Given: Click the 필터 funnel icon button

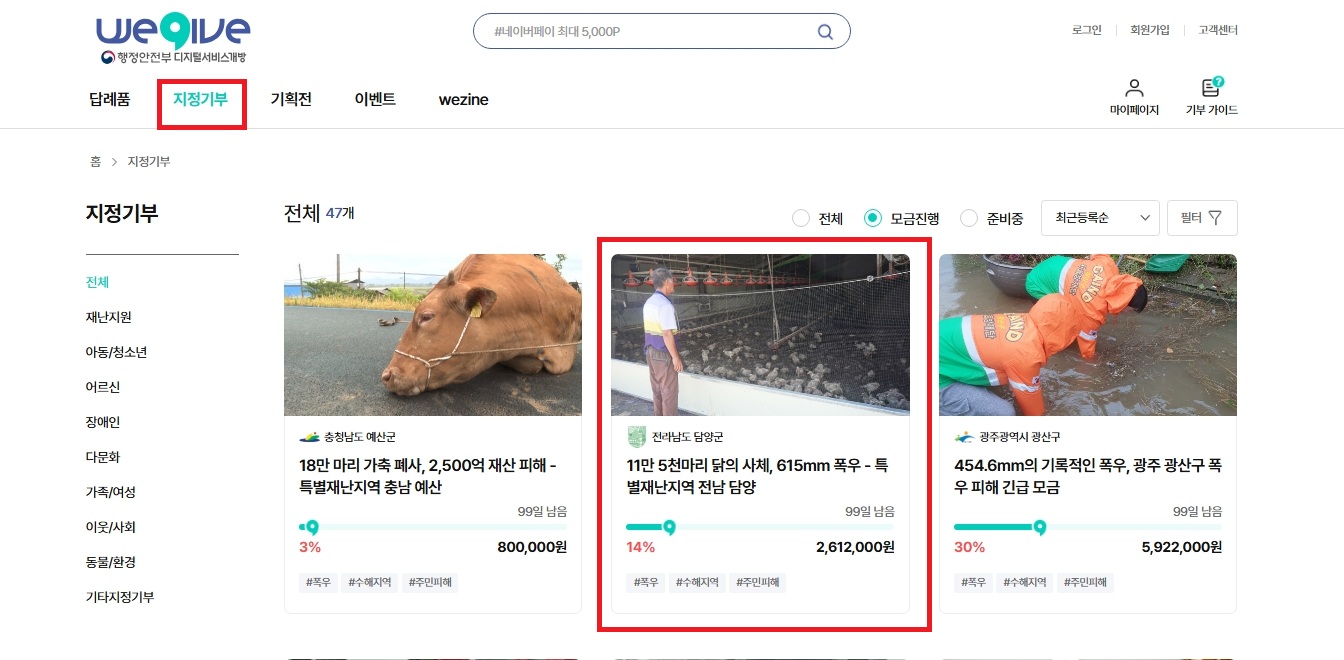Looking at the screenshot, I should 1202,218.
